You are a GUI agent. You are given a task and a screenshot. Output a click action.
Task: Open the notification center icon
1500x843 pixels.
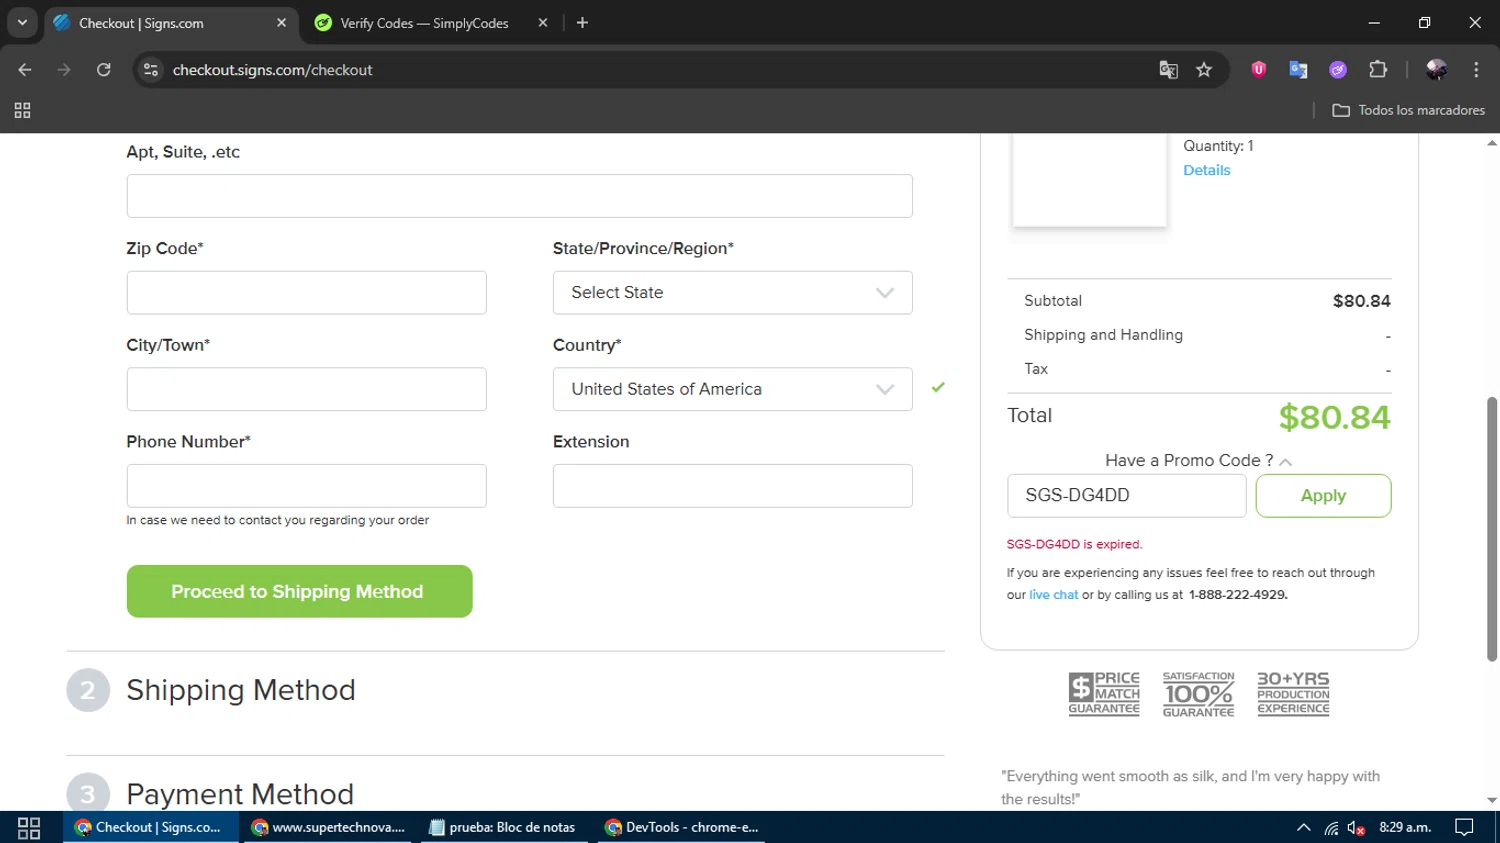[1464, 827]
